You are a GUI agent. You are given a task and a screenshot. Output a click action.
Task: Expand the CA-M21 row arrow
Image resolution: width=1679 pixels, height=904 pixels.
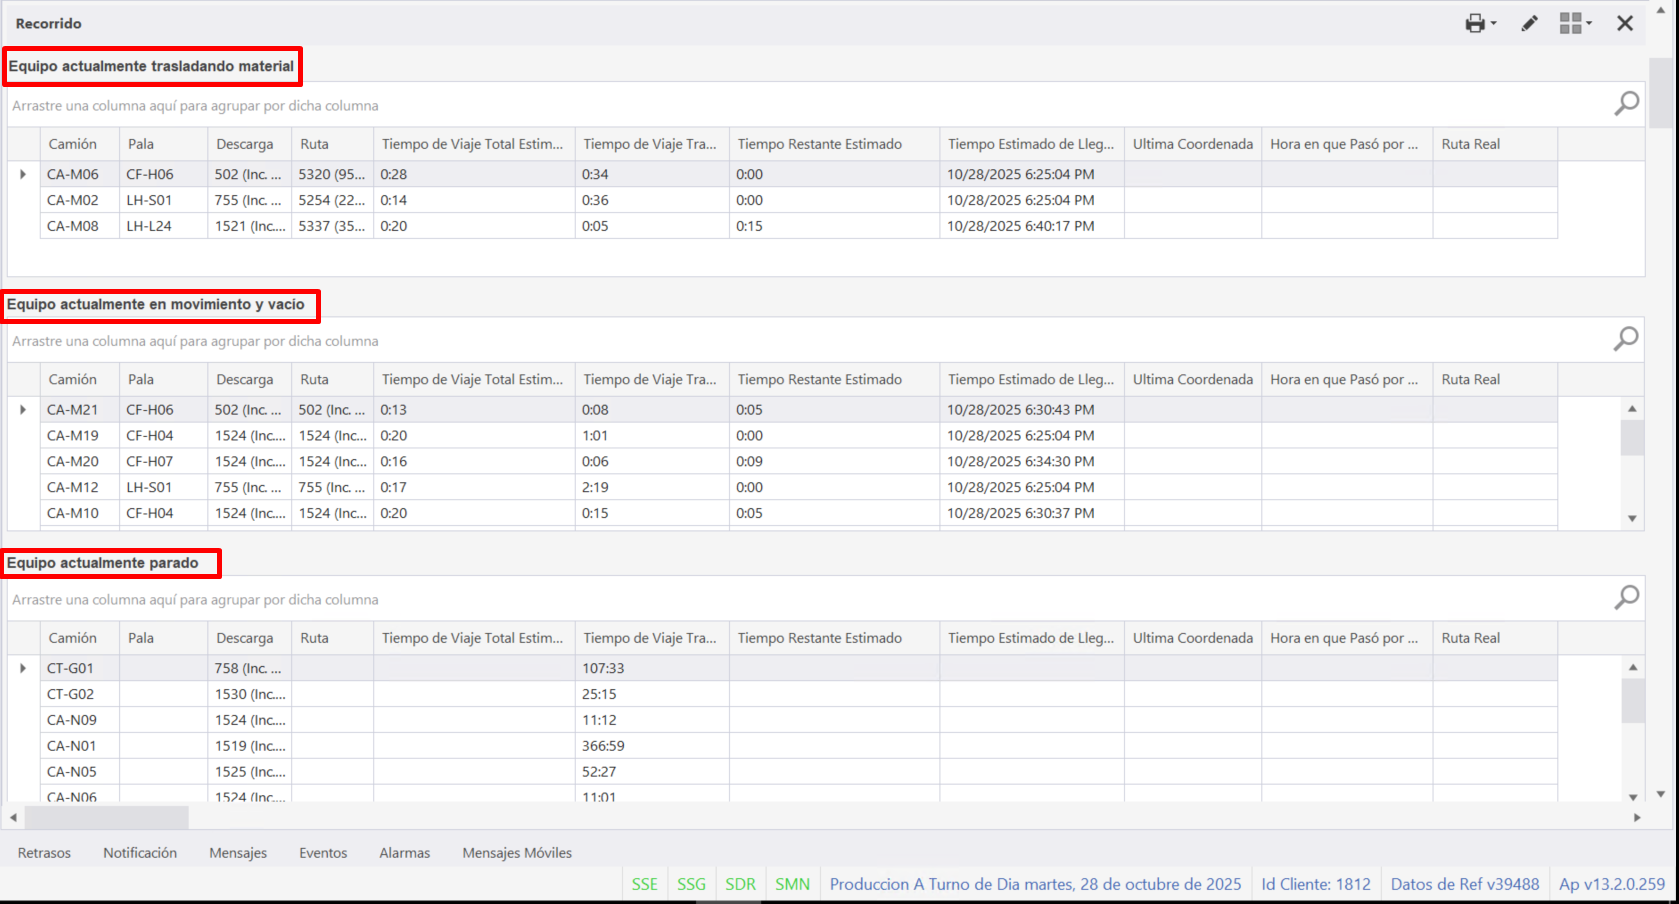tap(23, 409)
